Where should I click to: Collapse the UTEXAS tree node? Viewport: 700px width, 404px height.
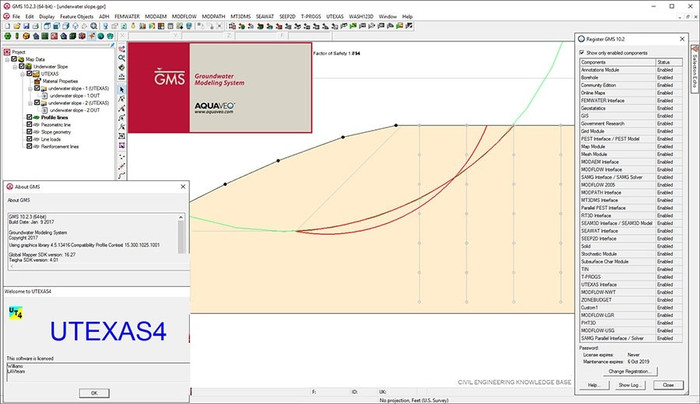point(21,74)
